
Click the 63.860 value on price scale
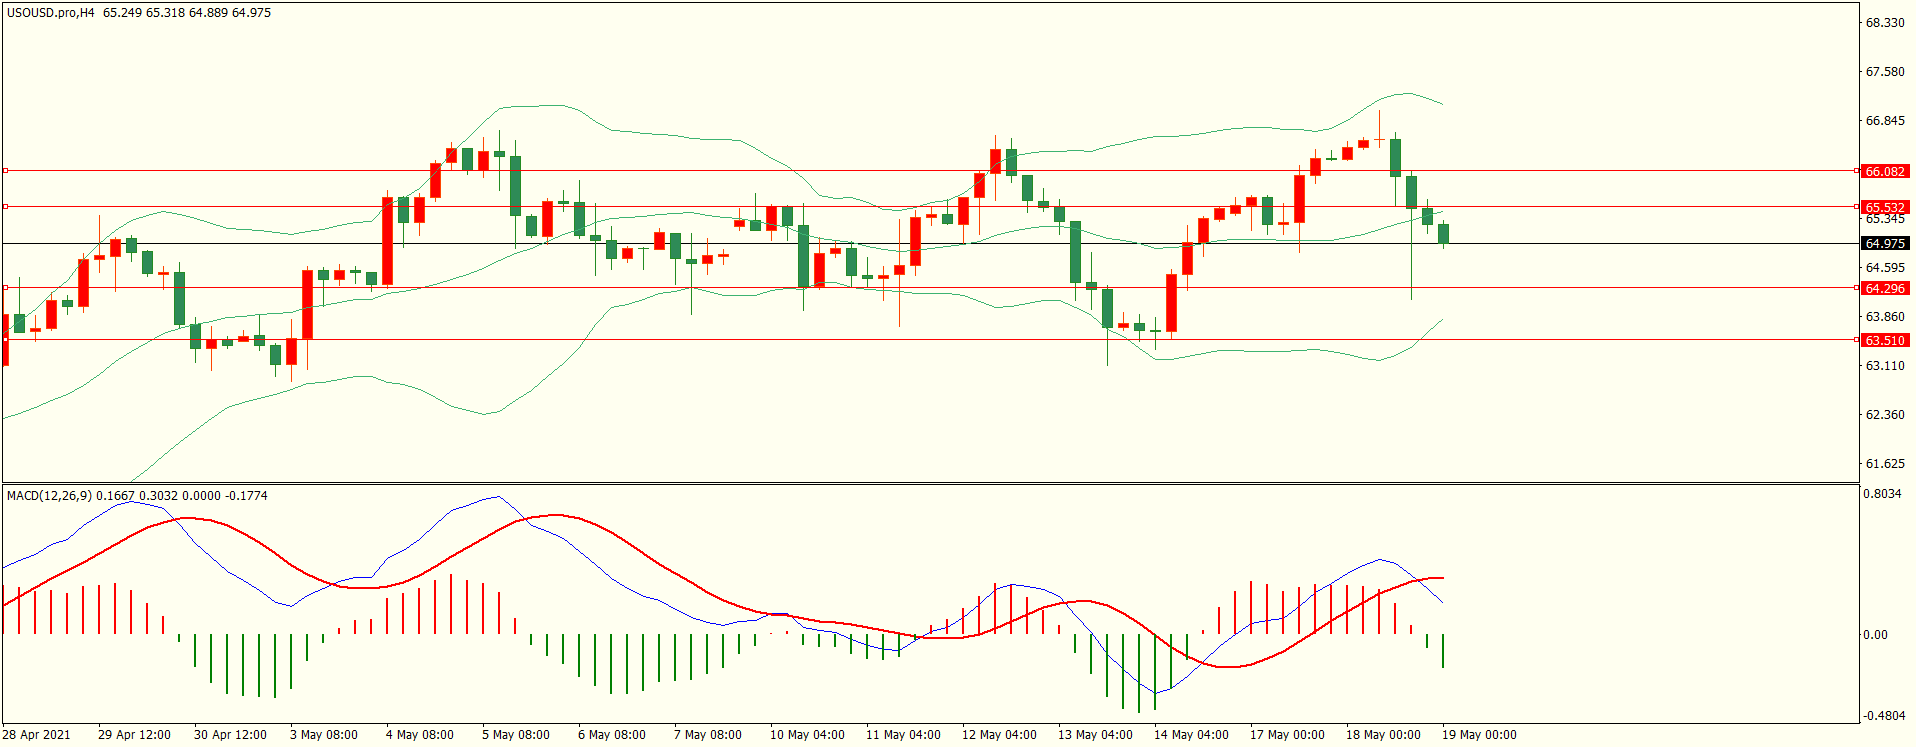1885,316
